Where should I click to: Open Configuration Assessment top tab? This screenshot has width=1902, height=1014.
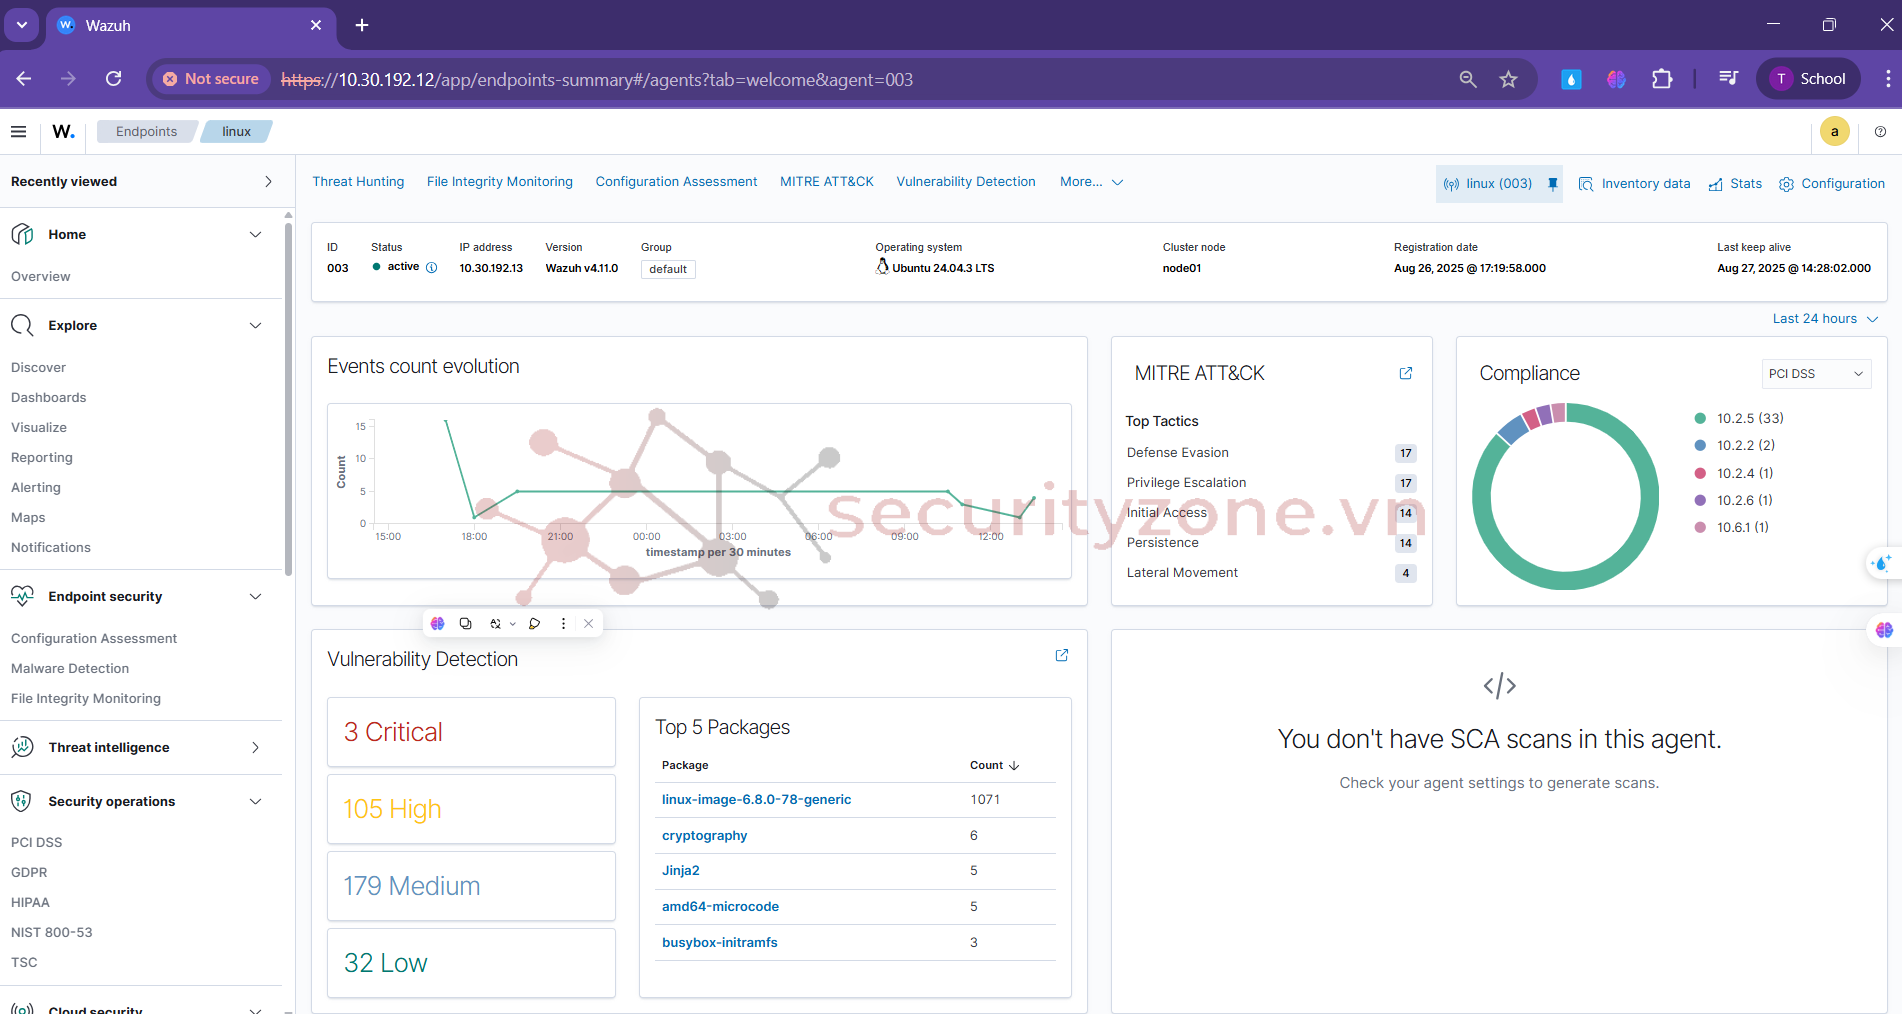click(676, 182)
